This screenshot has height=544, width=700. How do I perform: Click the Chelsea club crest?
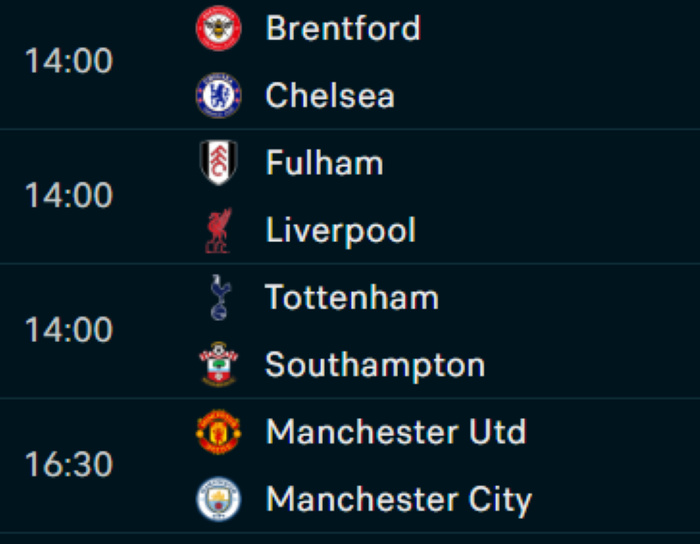tap(218, 96)
